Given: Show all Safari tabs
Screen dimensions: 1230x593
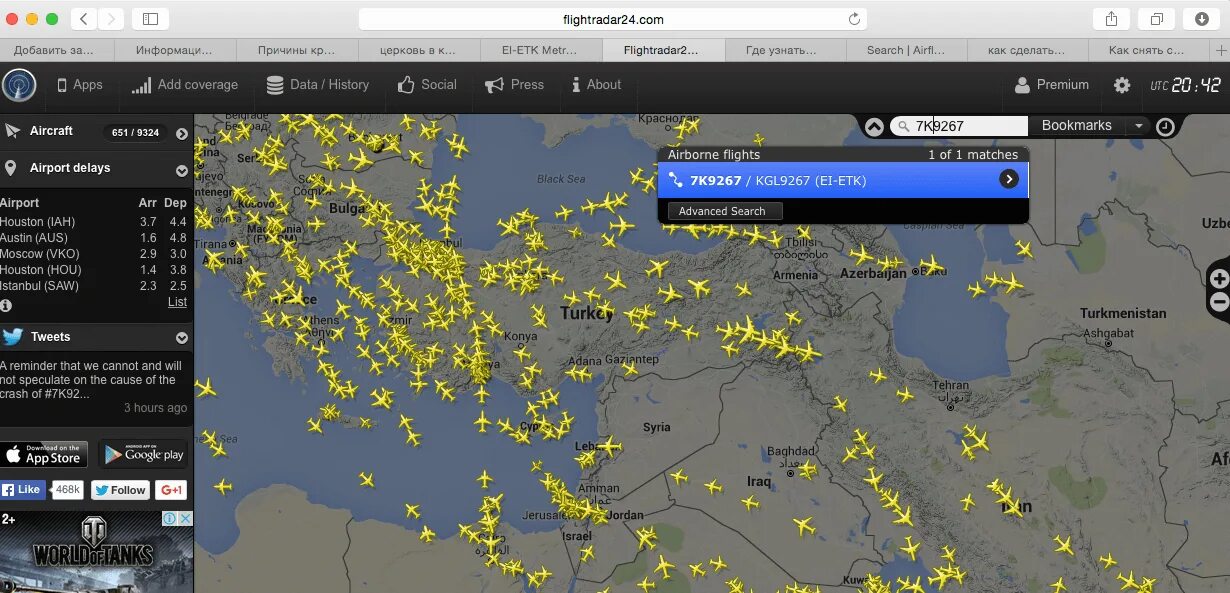Looking at the screenshot, I should click(1157, 19).
